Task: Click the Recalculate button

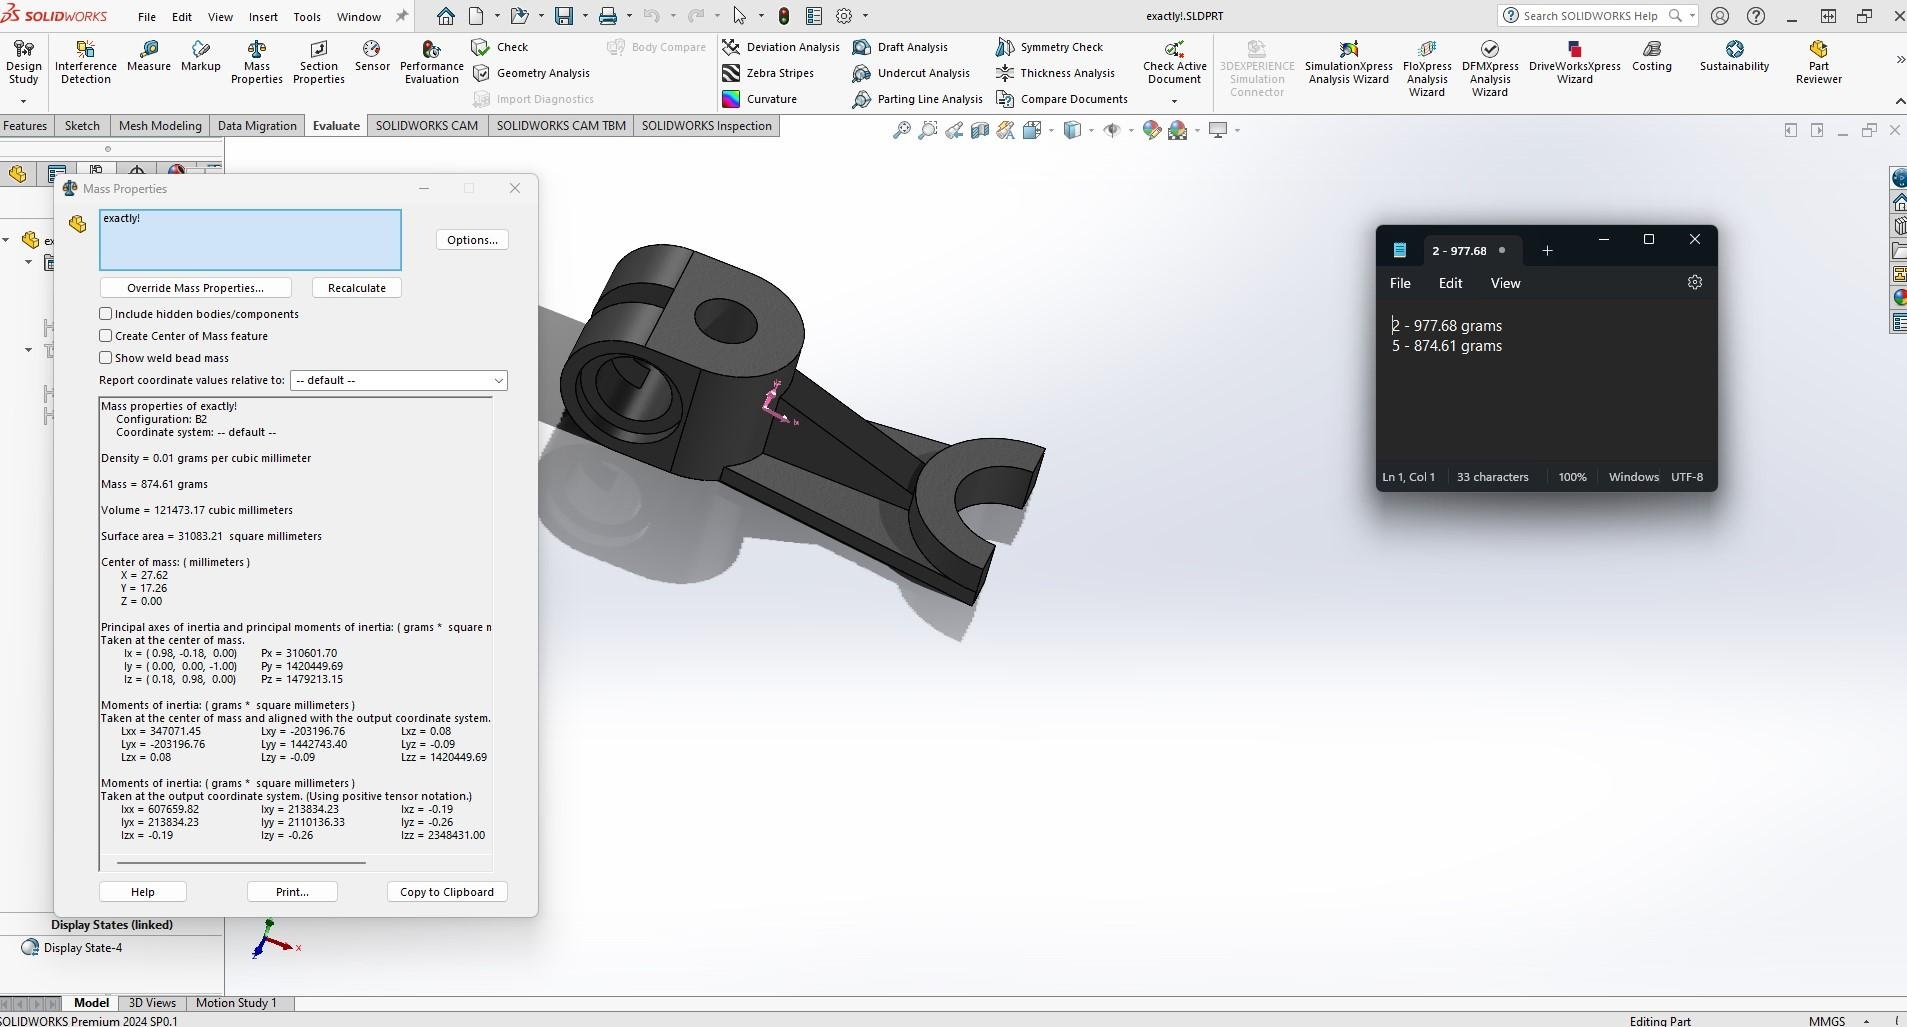Action: pyautogui.click(x=357, y=288)
